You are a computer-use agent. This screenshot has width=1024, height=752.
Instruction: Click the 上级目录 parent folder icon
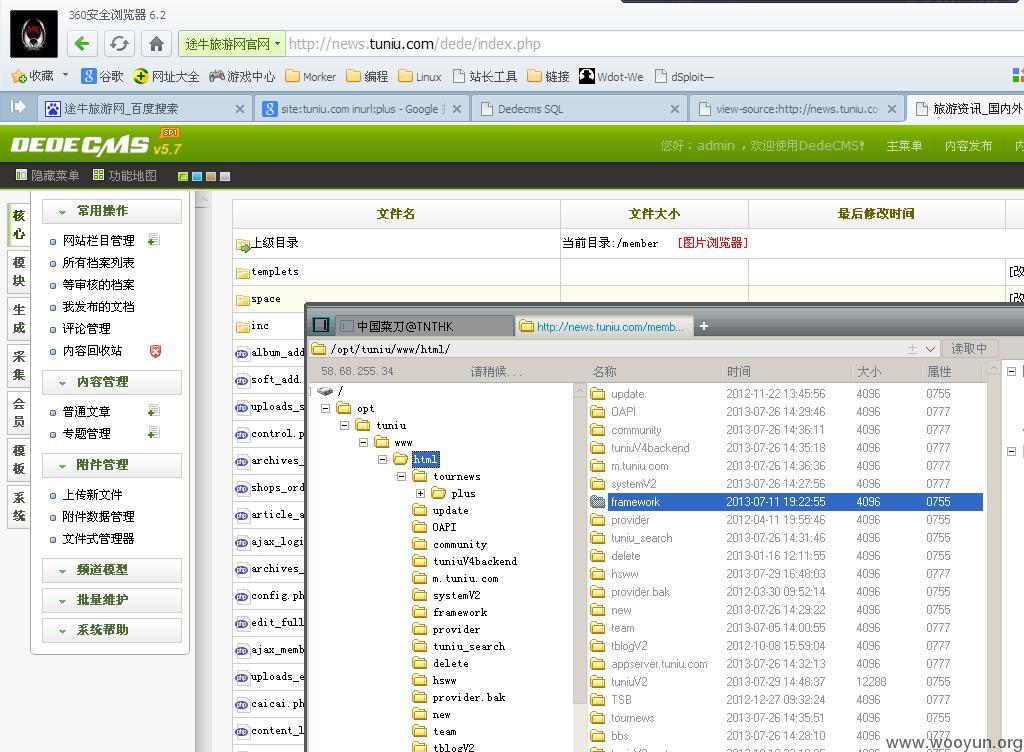(243, 245)
